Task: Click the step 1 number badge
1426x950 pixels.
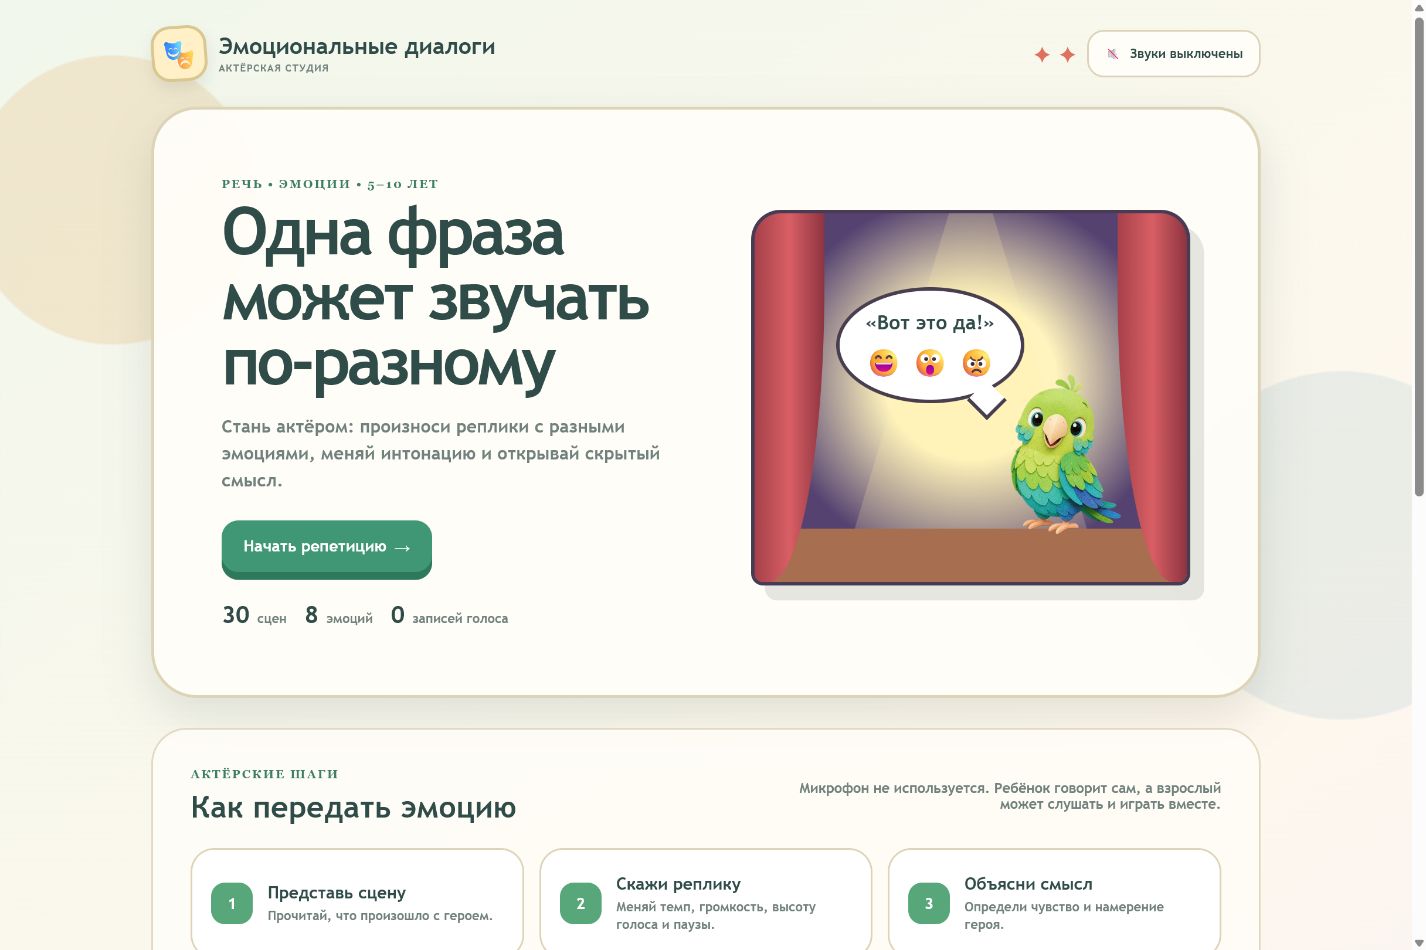Action: [232, 903]
